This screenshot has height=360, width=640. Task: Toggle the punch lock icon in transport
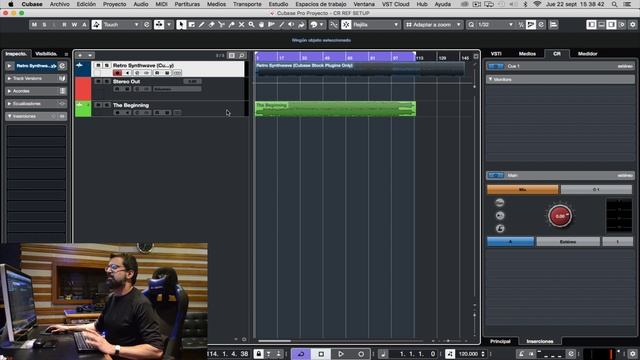point(258,354)
